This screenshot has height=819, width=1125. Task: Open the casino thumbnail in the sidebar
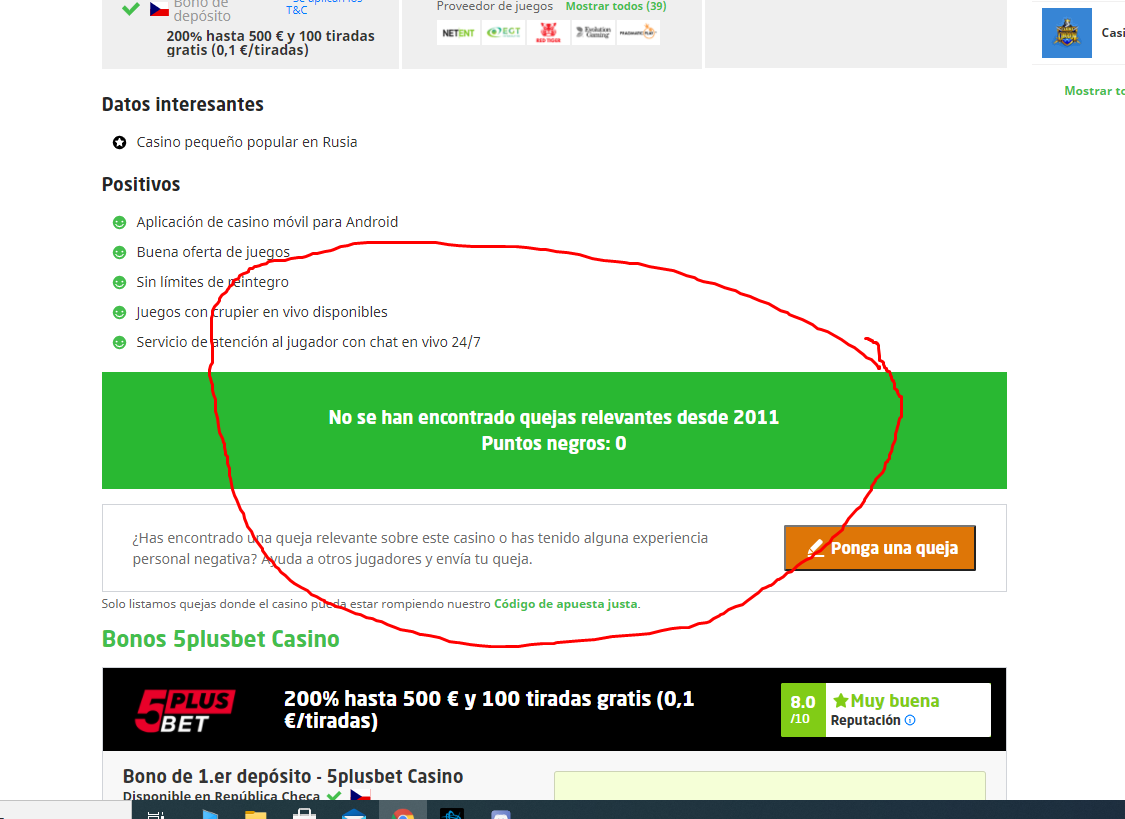click(1066, 33)
